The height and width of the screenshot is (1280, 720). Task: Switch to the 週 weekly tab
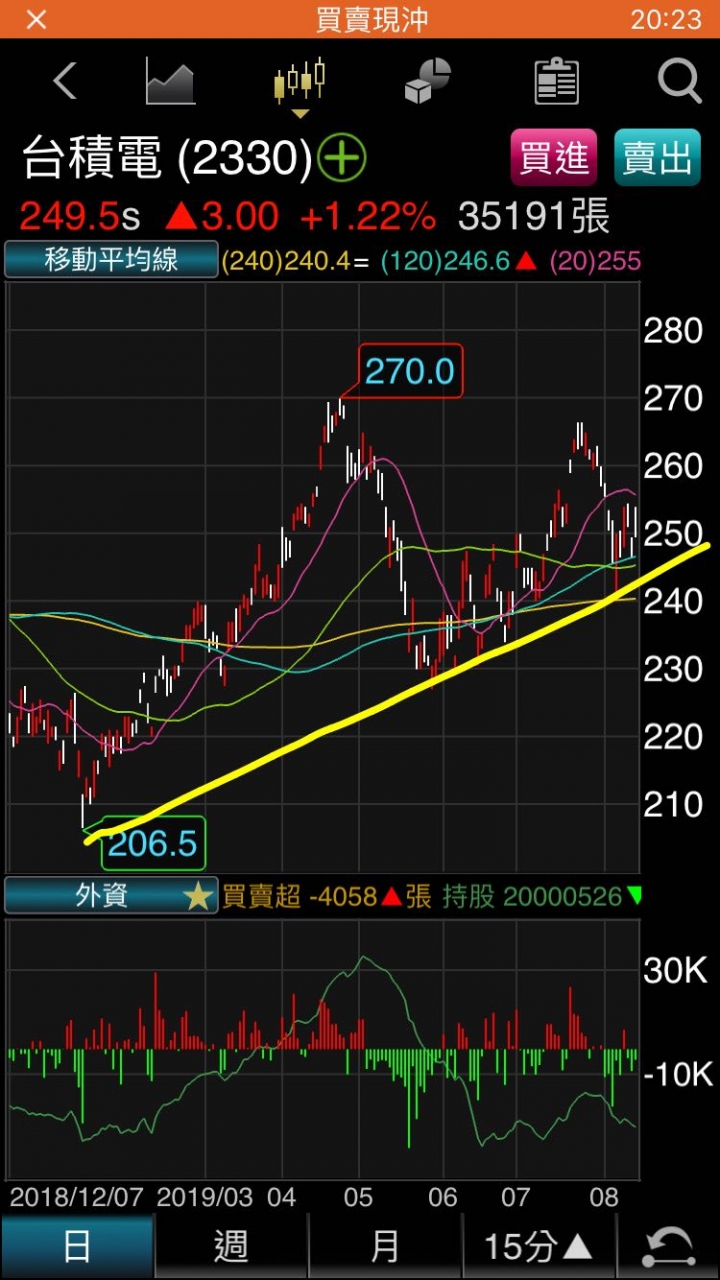point(231,1247)
